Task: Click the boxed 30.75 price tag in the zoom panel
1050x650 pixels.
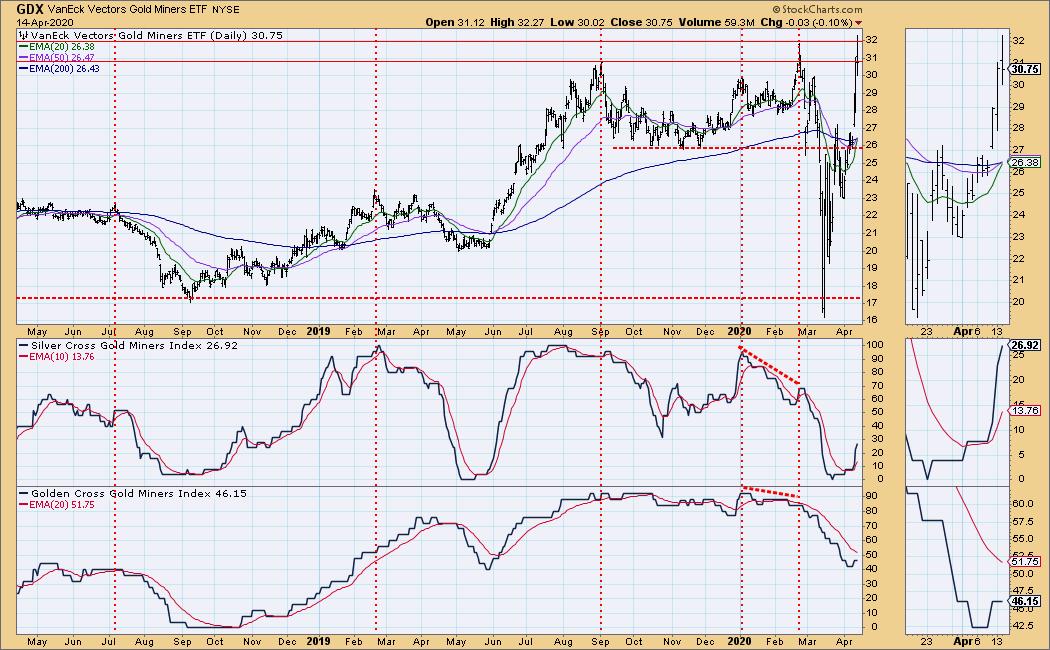Action: (1025, 69)
